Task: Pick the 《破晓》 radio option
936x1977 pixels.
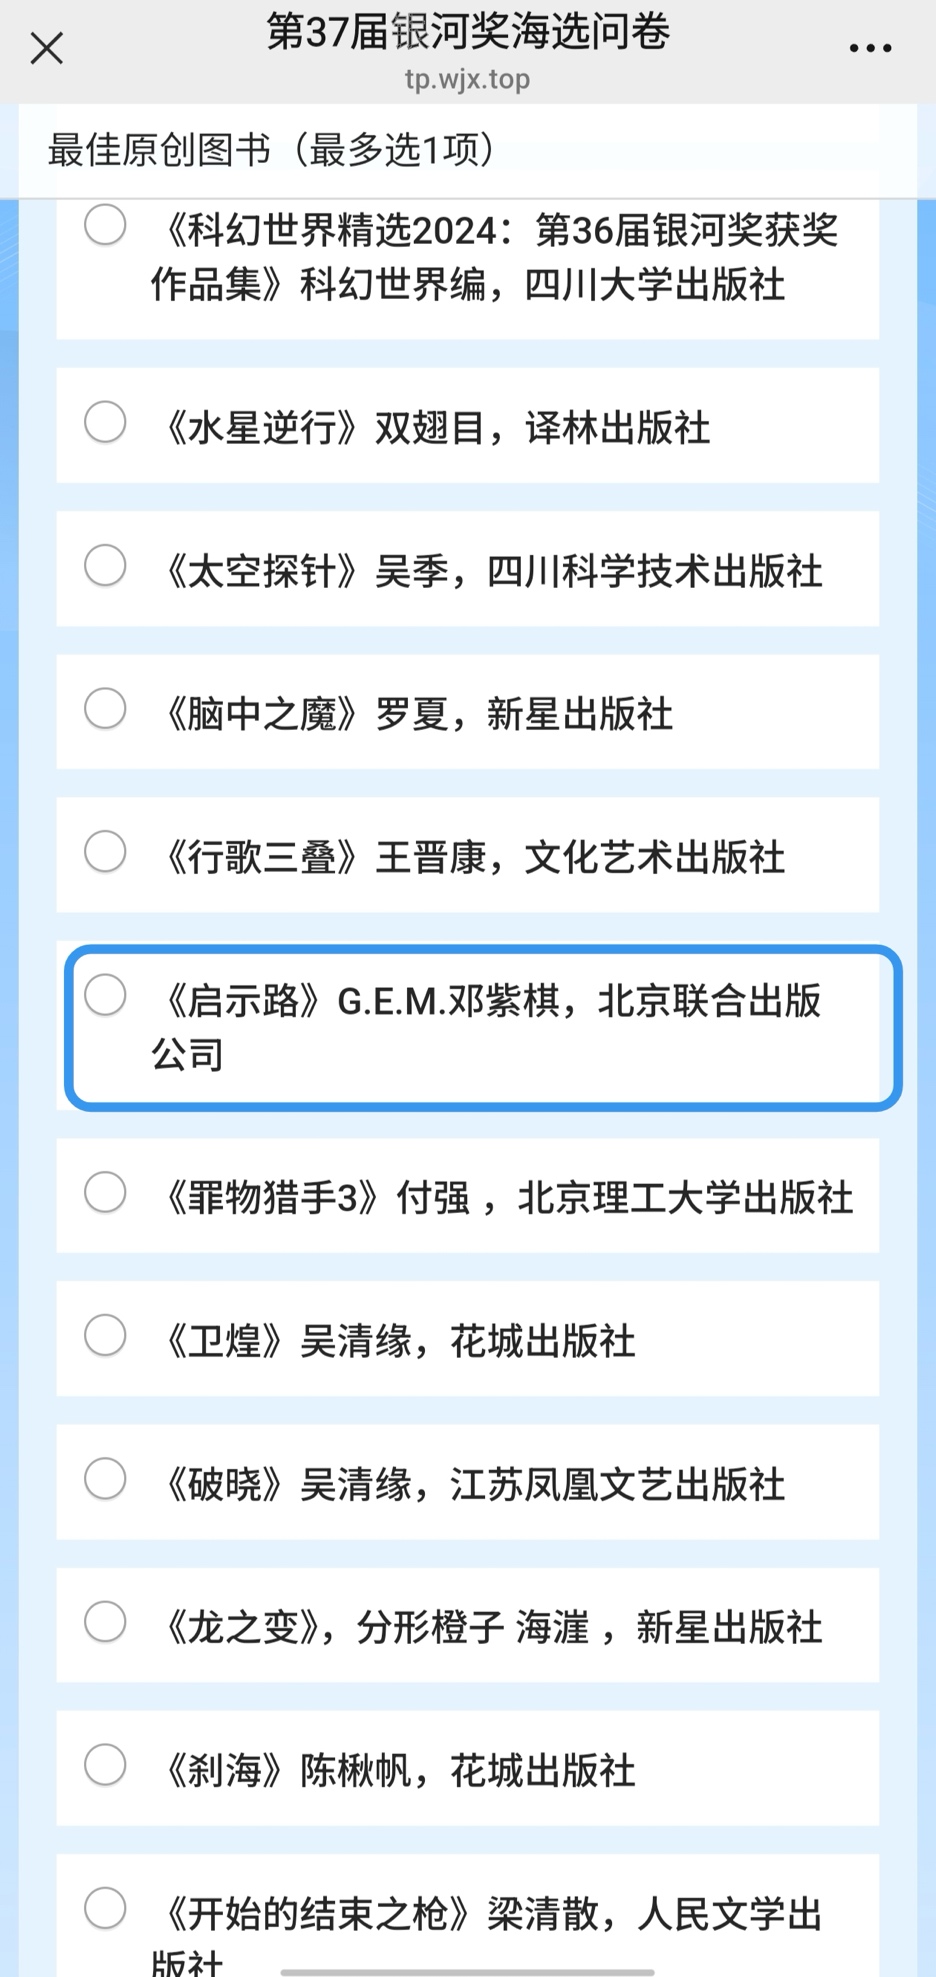Action: click(x=105, y=1479)
